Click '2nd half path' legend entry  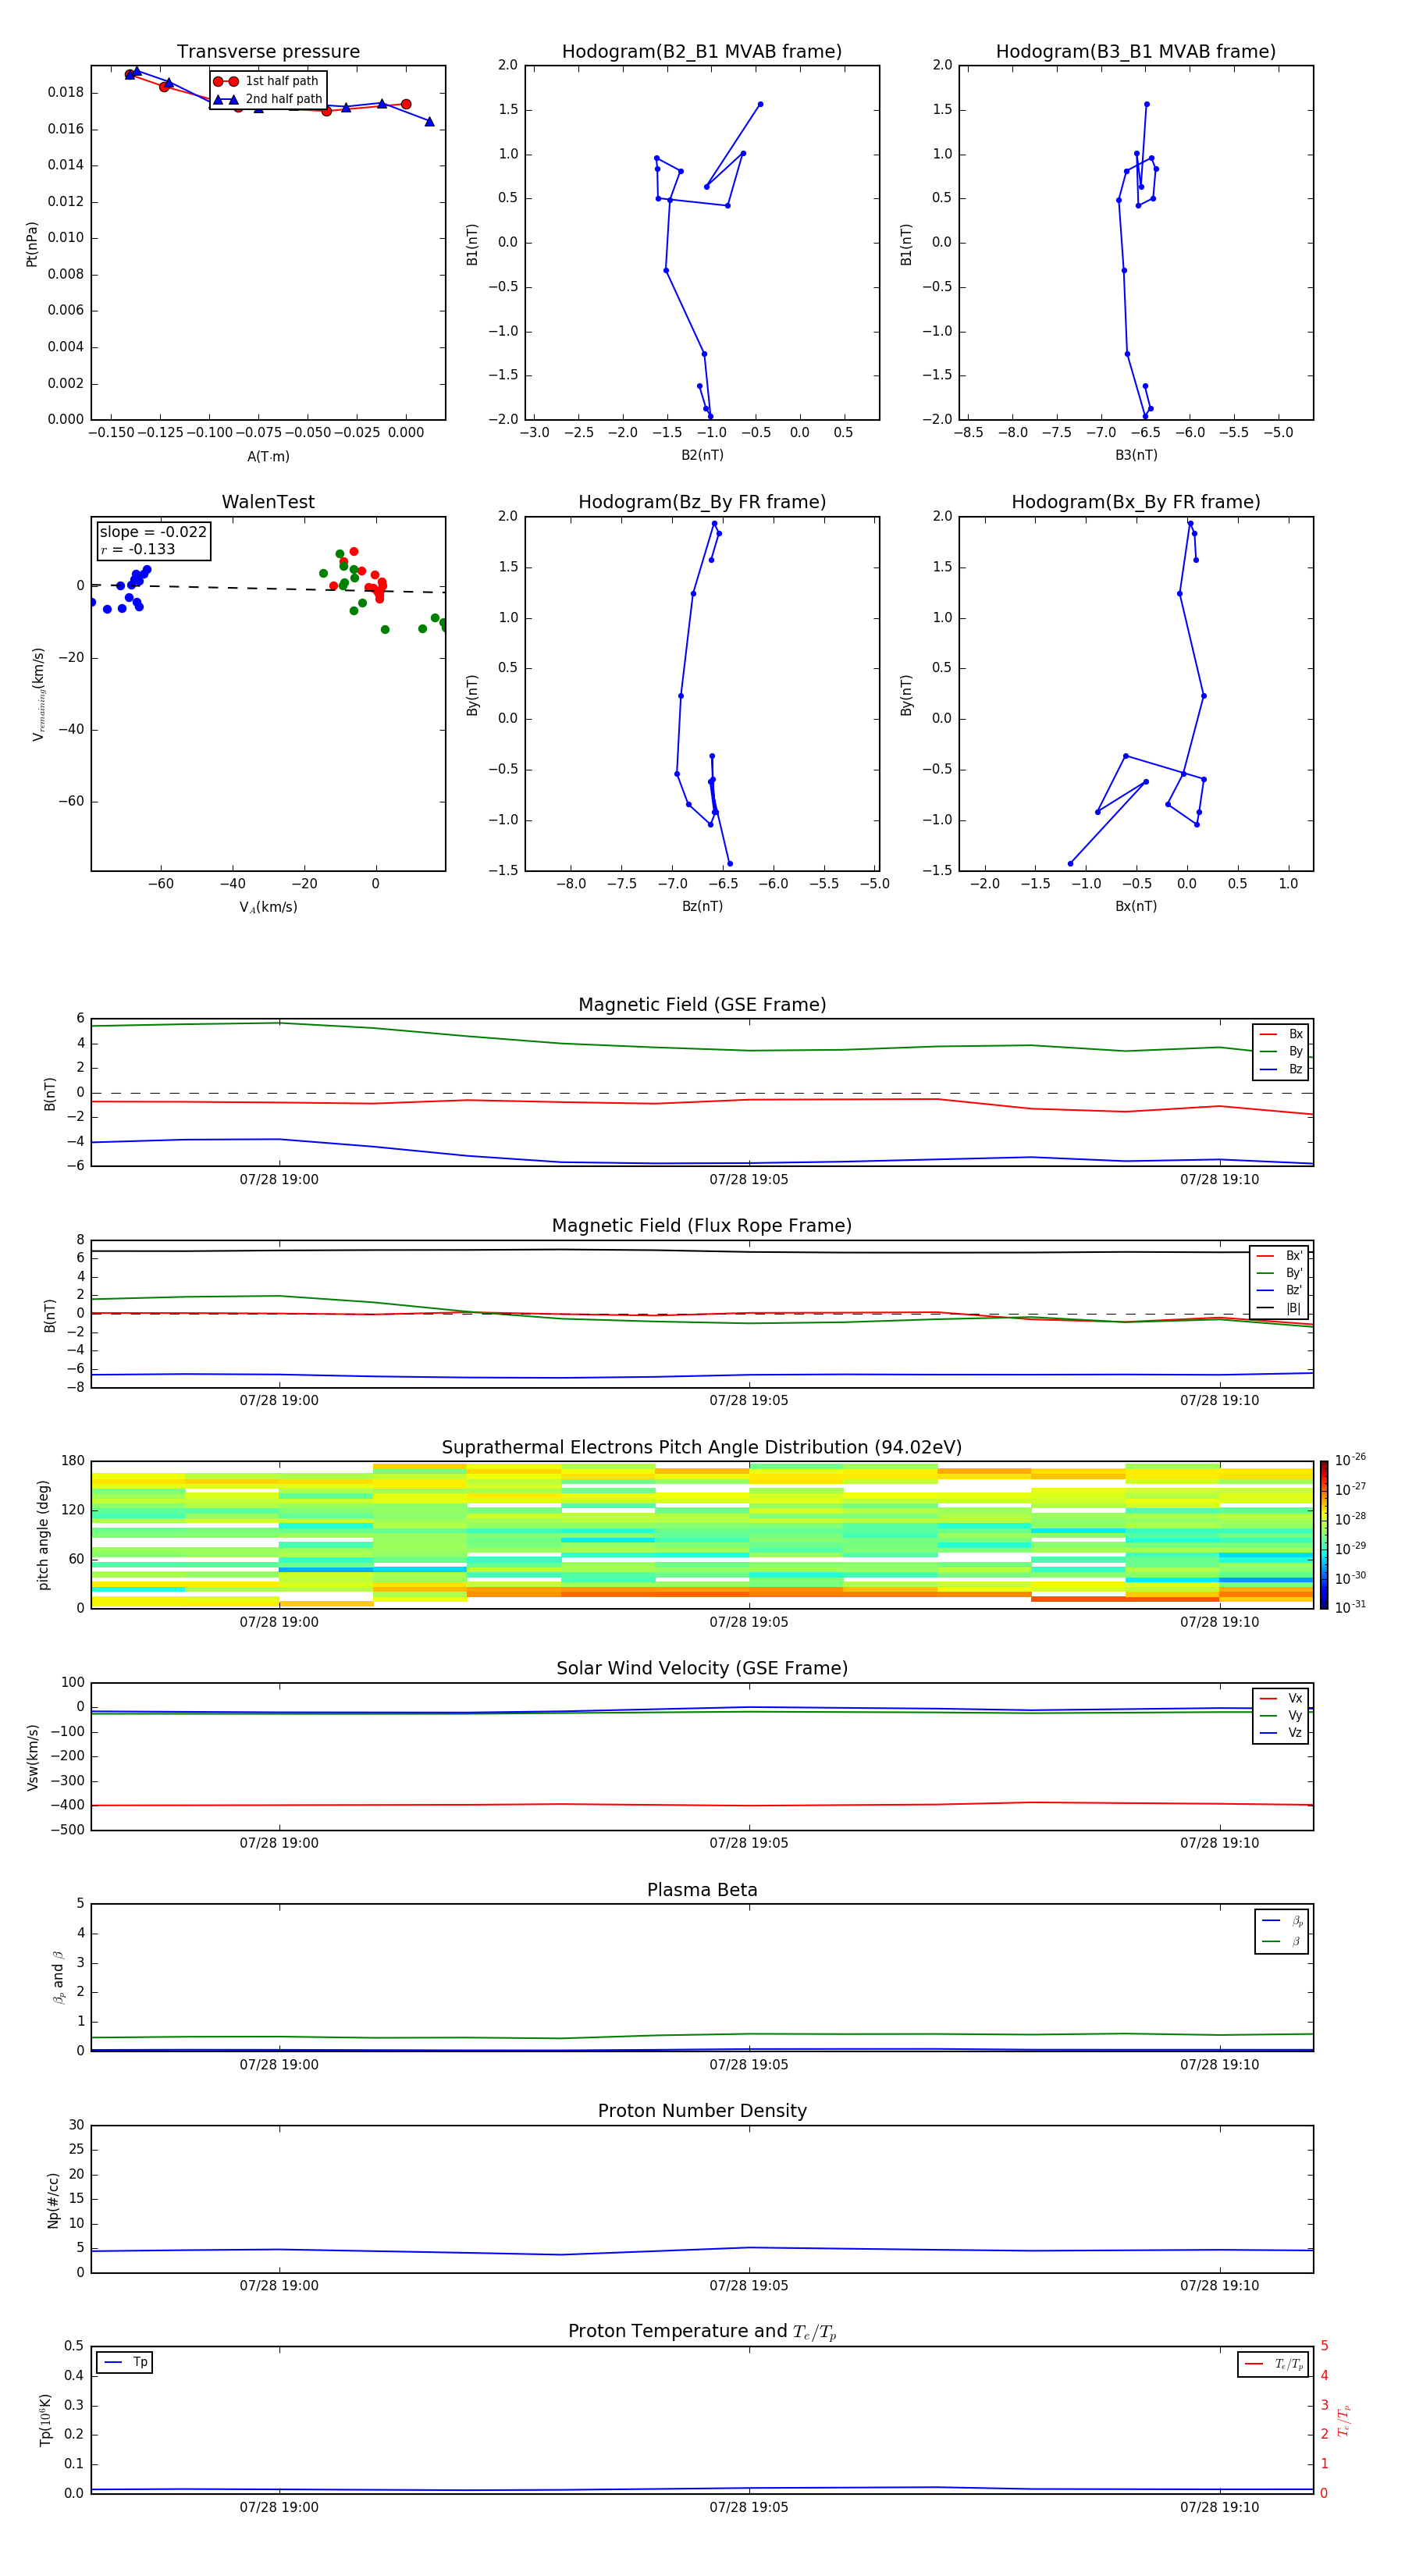point(268,99)
